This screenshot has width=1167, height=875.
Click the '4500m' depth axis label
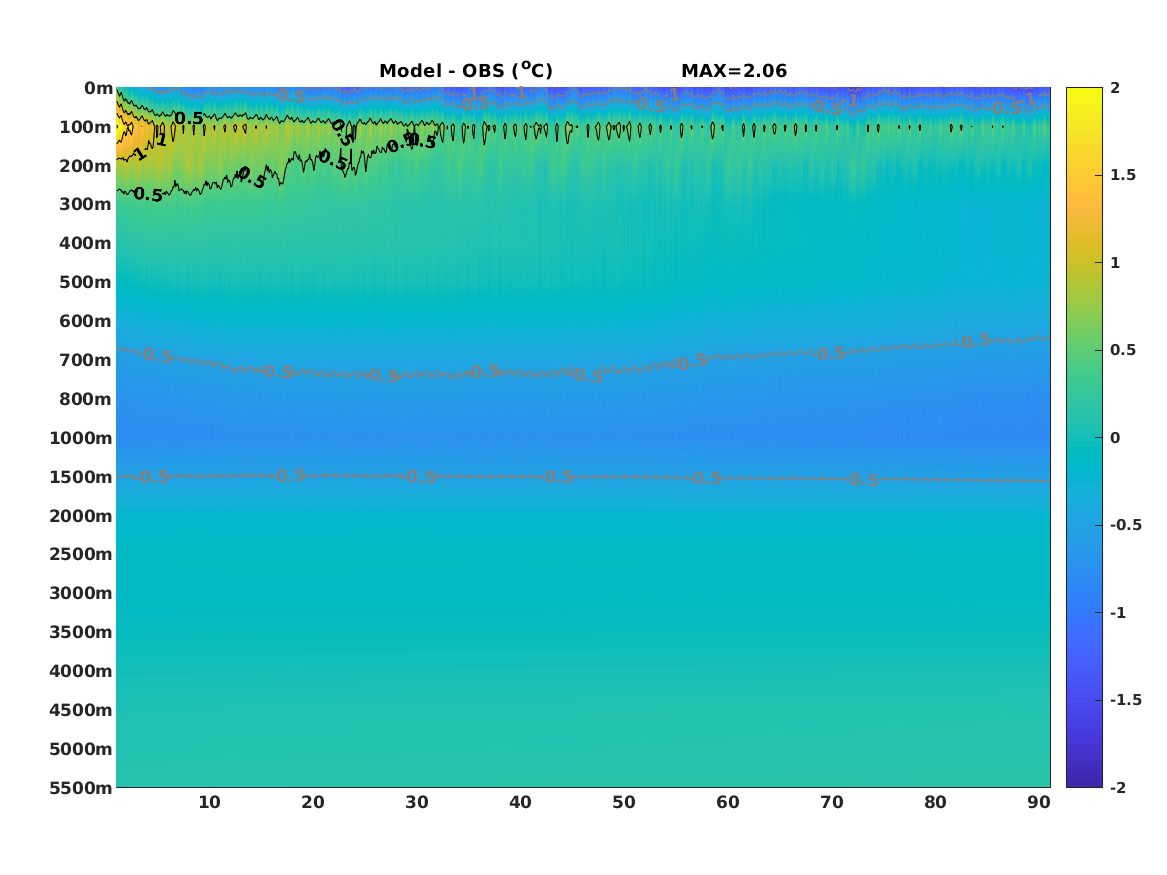coord(81,711)
